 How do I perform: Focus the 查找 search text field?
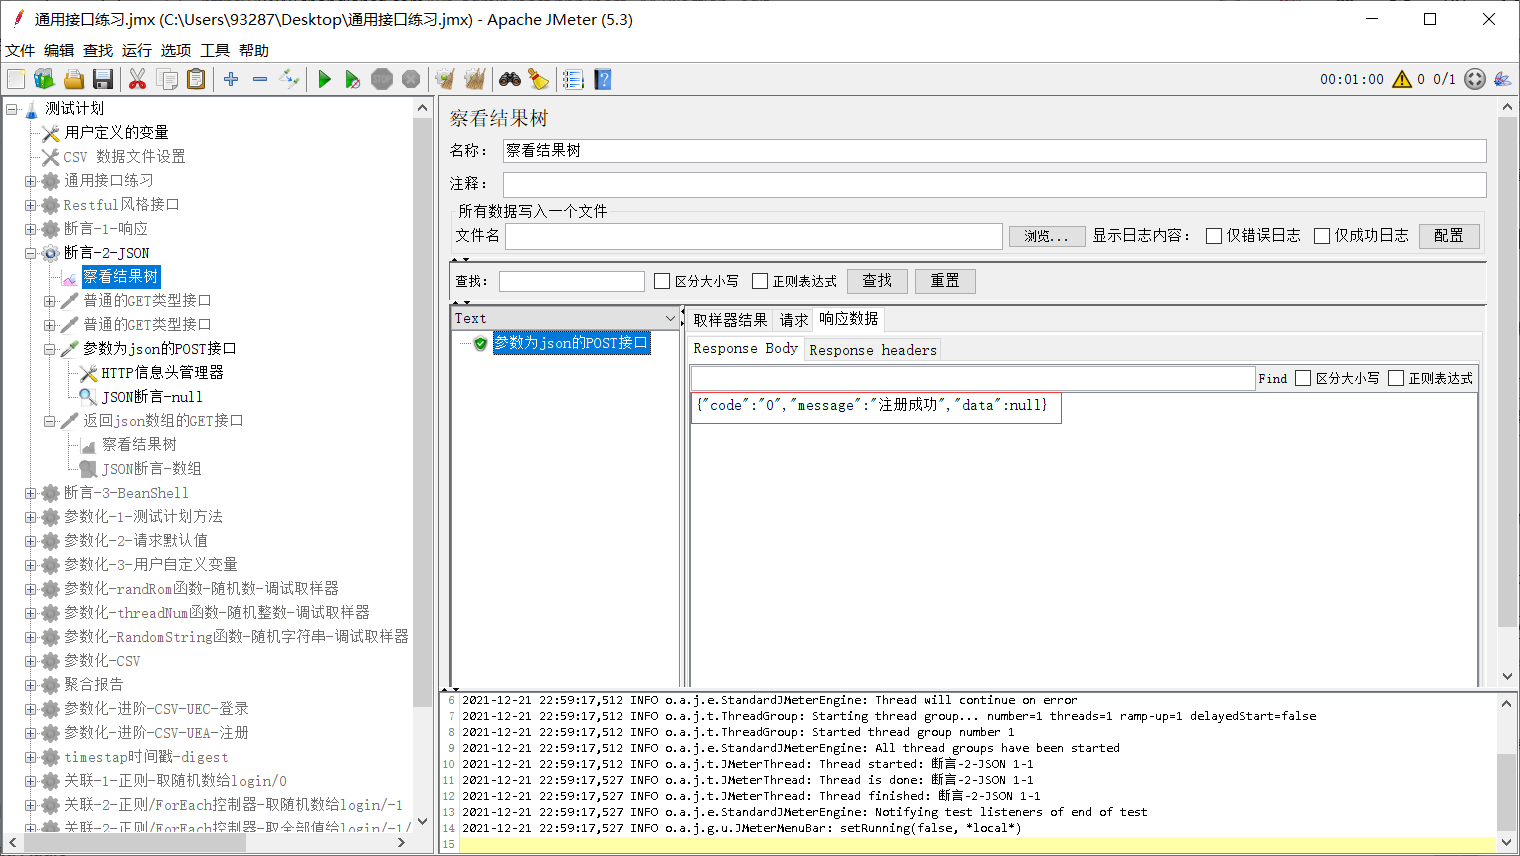coord(572,281)
